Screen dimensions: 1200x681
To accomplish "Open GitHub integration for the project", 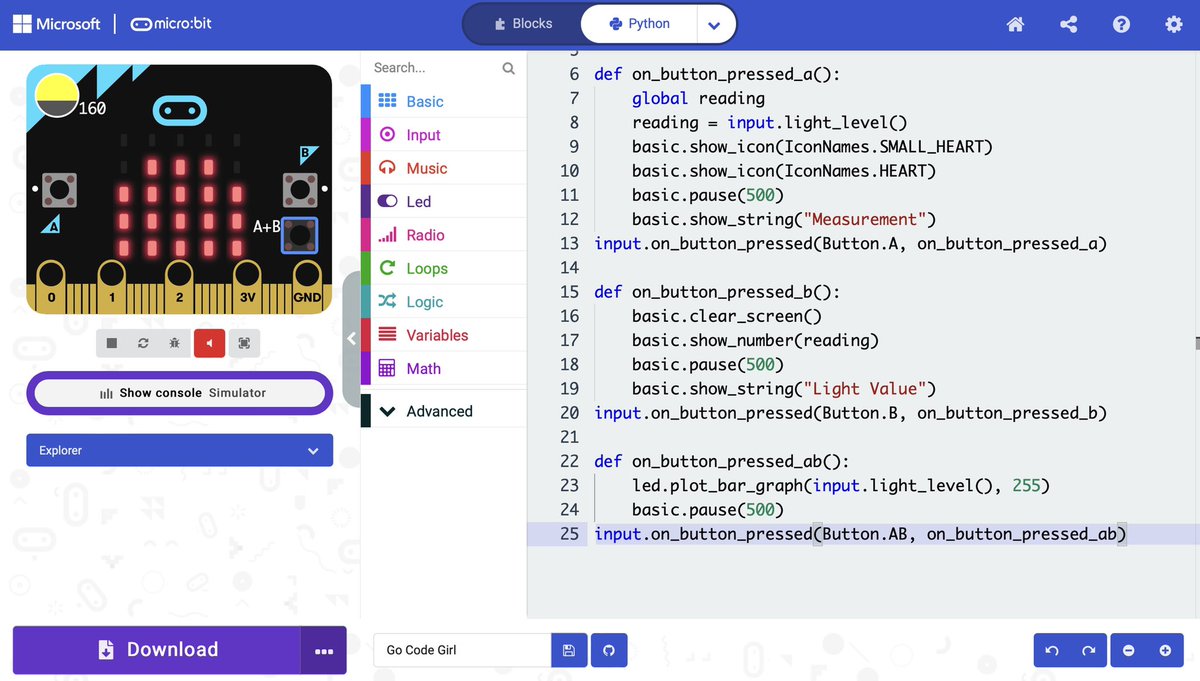I will (x=610, y=650).
